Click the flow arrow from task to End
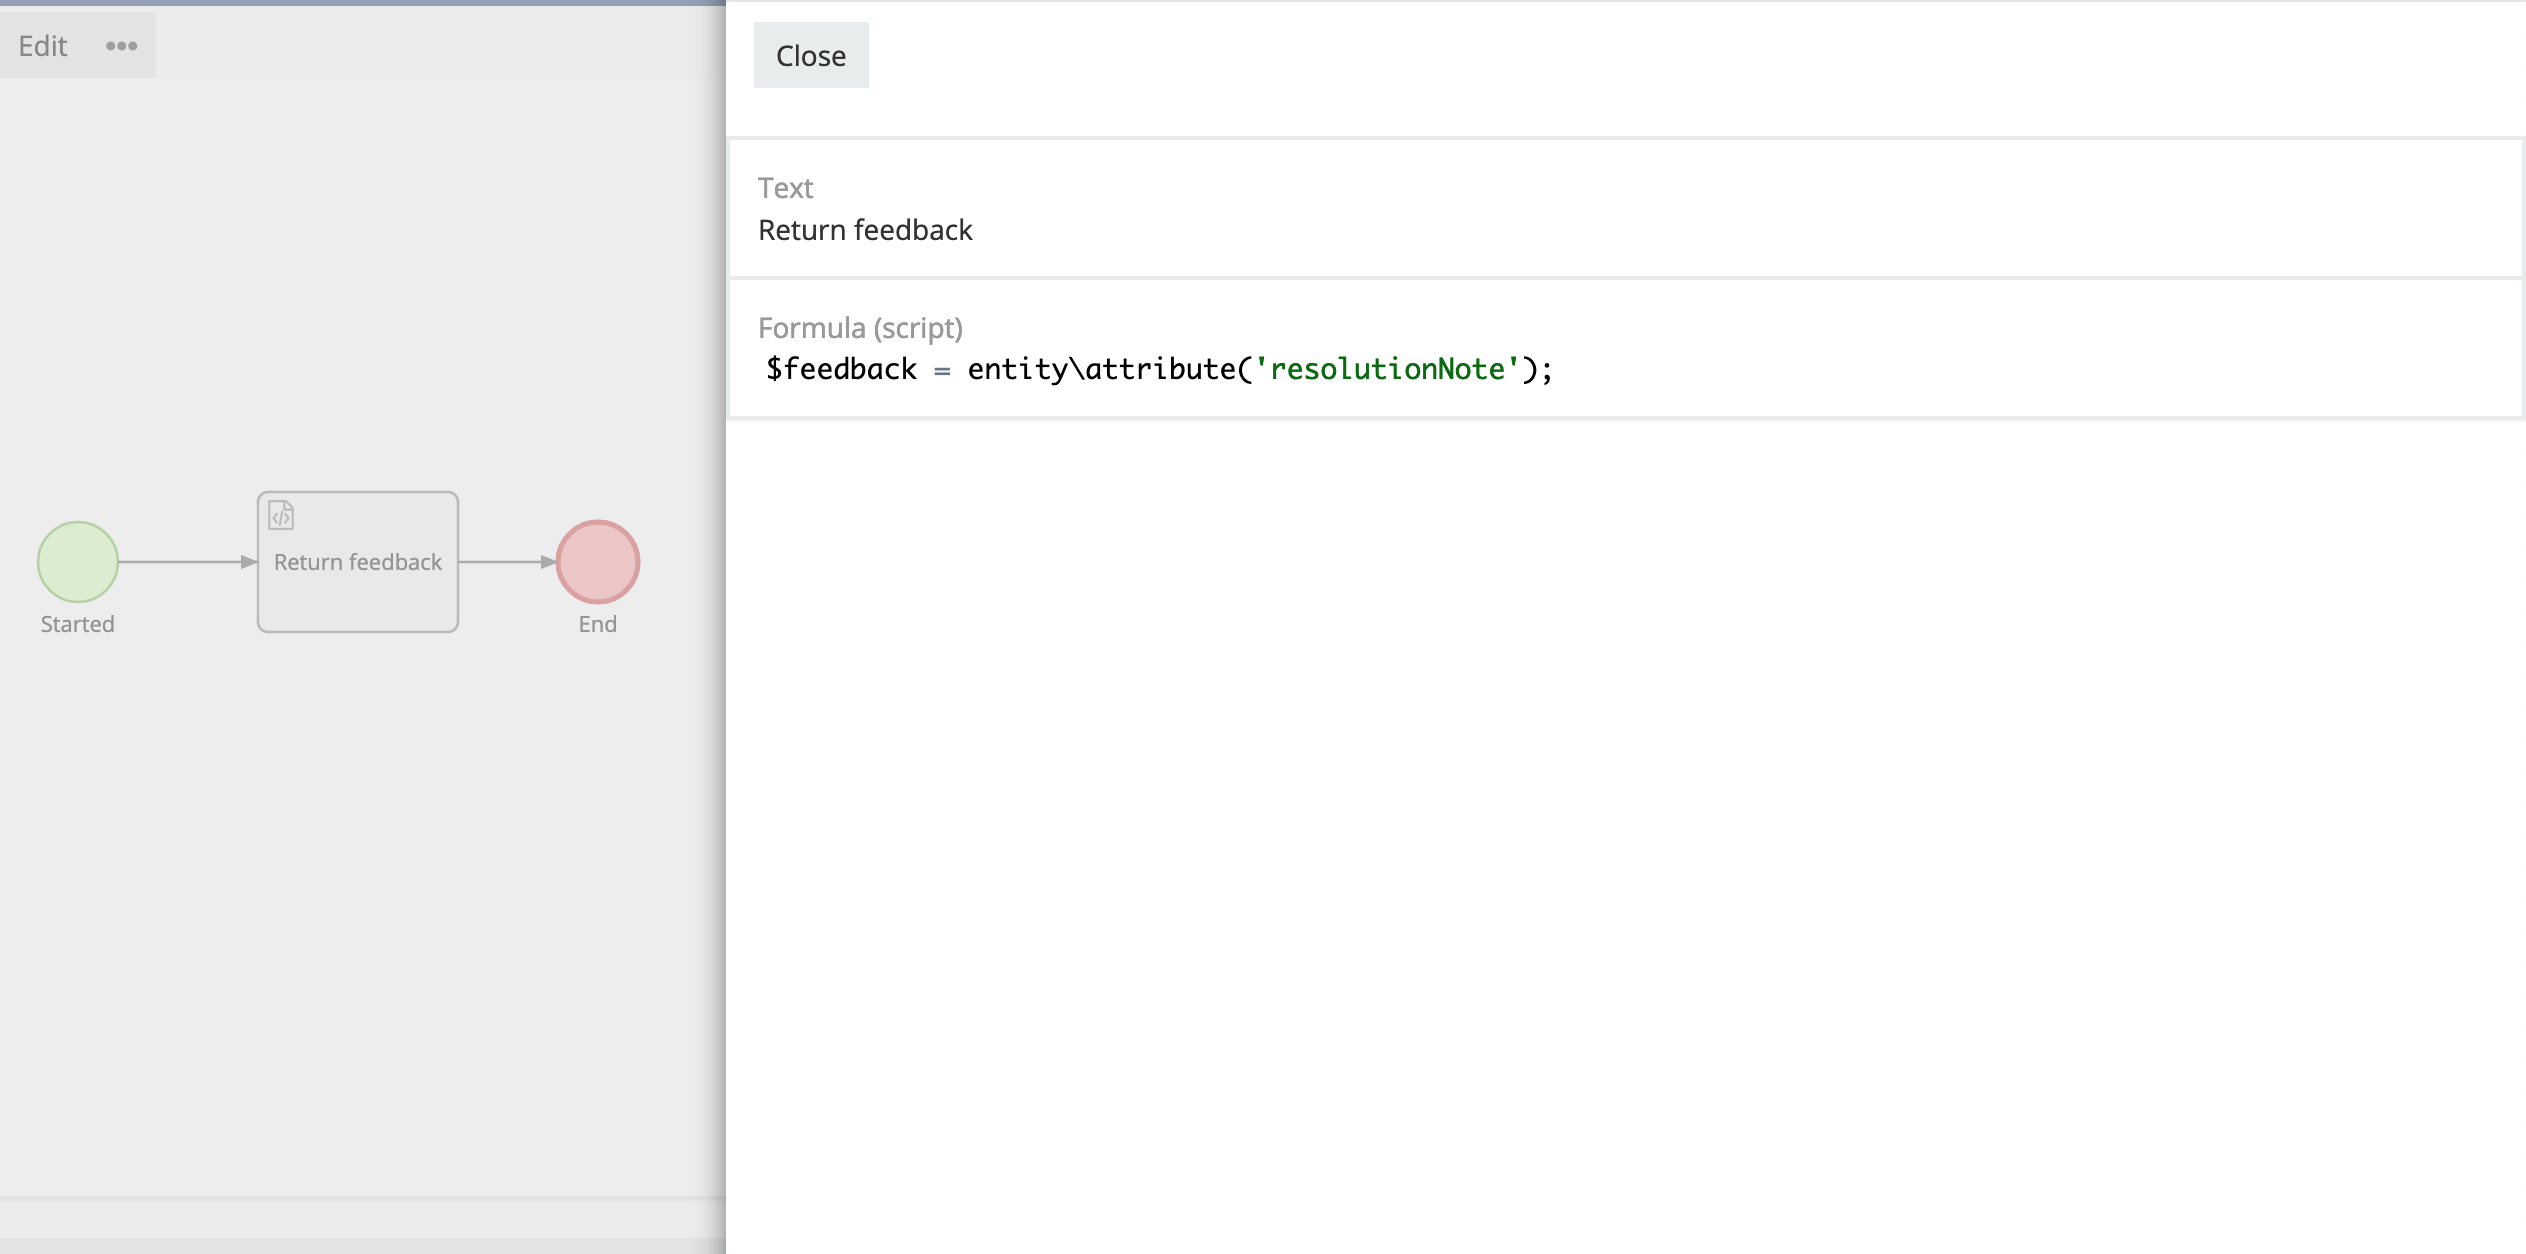Viewport: 2526px width, 1254px height. (505, 562)
